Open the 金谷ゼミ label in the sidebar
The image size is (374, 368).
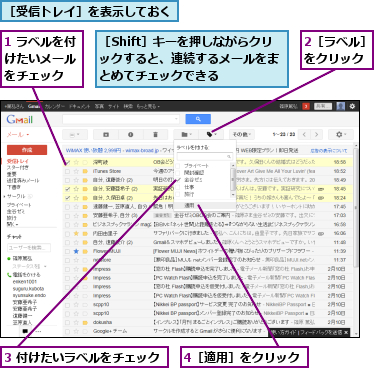click(x=16, y=211)
